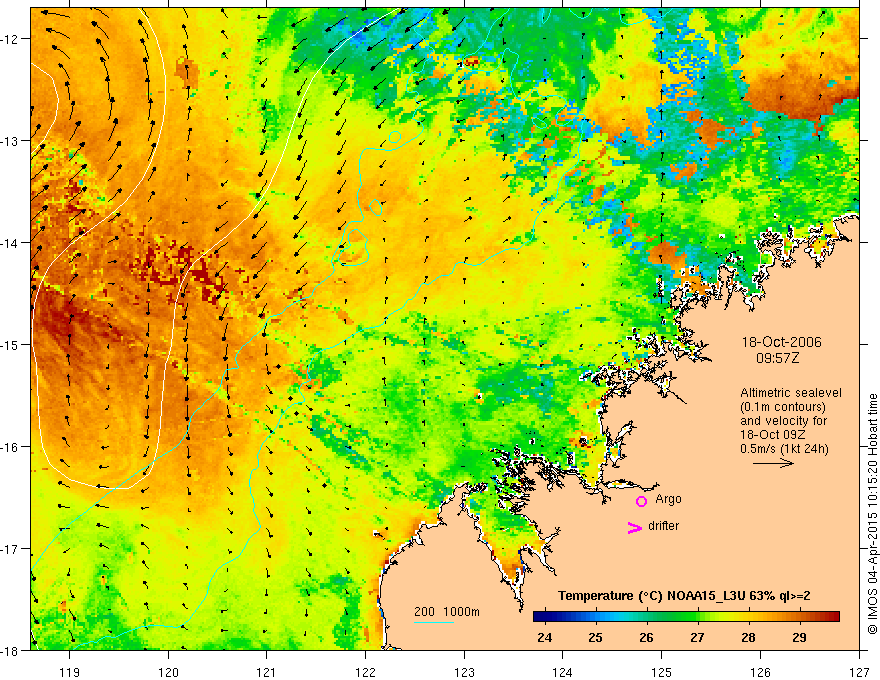Click the magenta drifter arrowhead legend marker
880x680 pixels.
(x=635, y=527)
